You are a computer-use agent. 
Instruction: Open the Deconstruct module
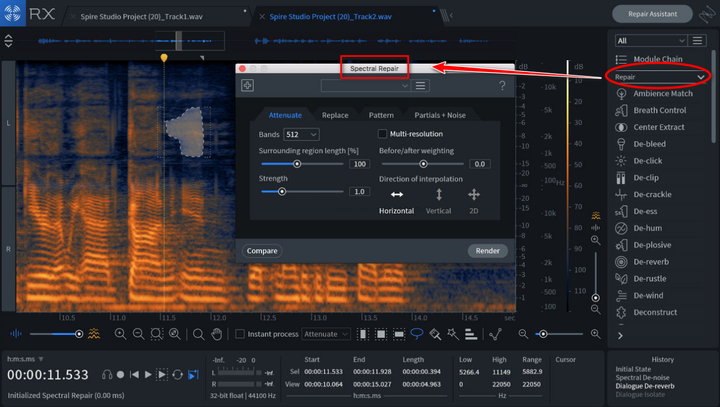655,312
